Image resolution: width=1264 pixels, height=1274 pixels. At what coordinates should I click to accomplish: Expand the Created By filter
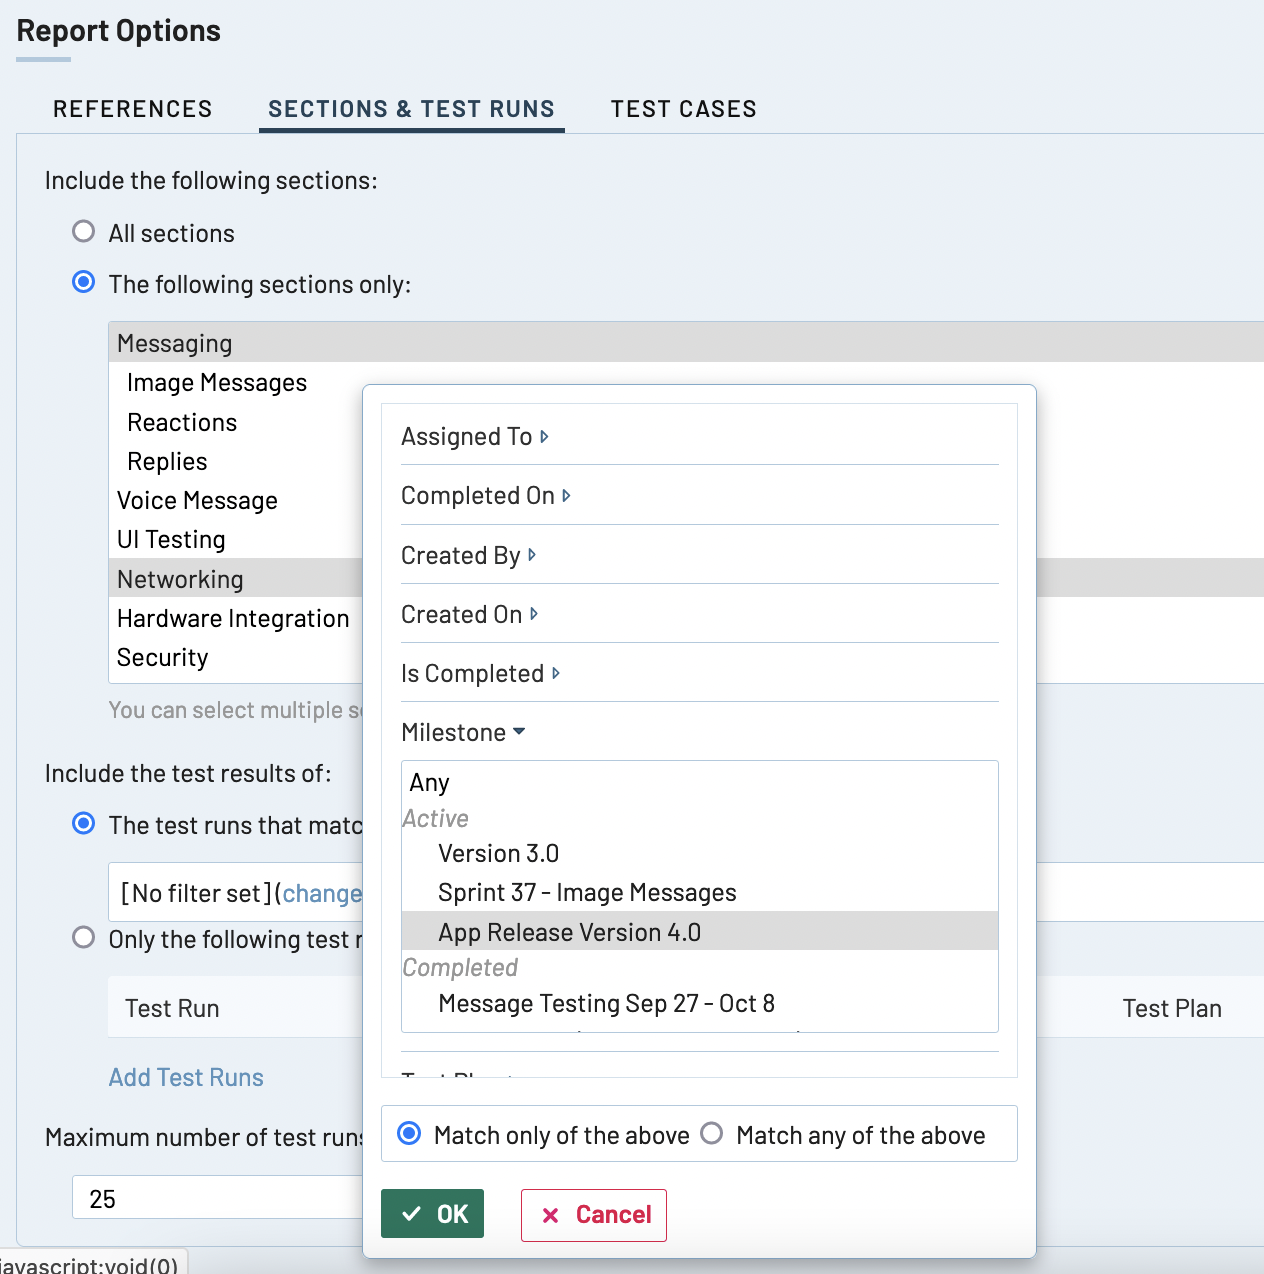468,555
